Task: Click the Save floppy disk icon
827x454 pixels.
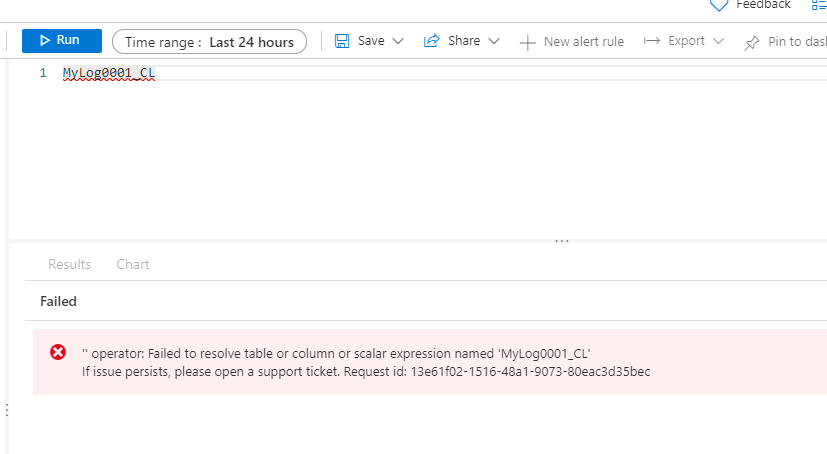Action: point(342,41)
